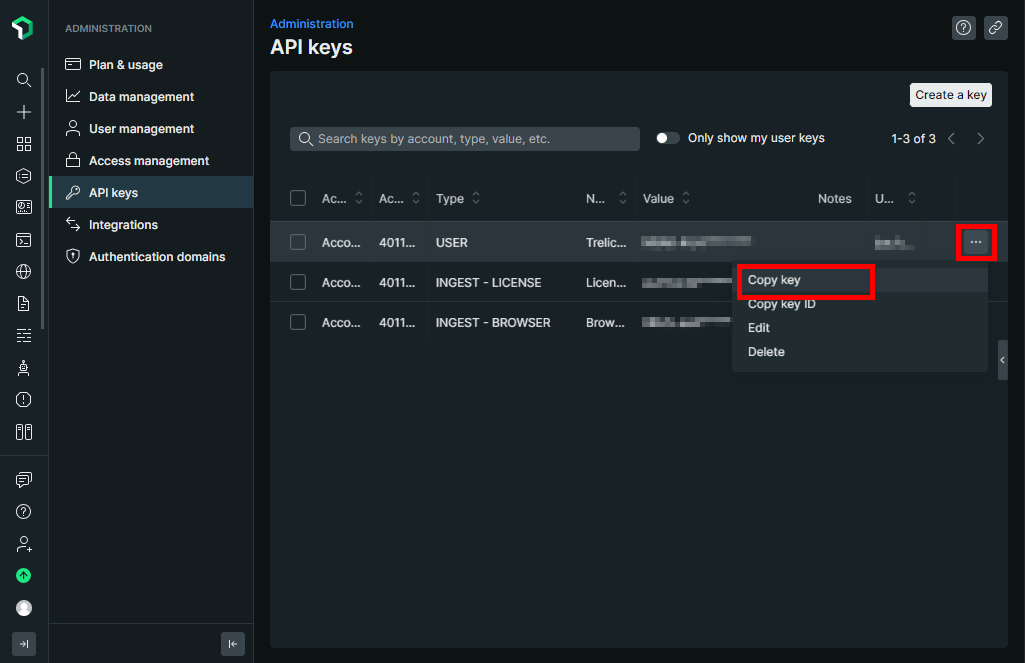The image size is (1025, 663).
Task: Choose Delete from context menu
Action: [x=860, y=352]
